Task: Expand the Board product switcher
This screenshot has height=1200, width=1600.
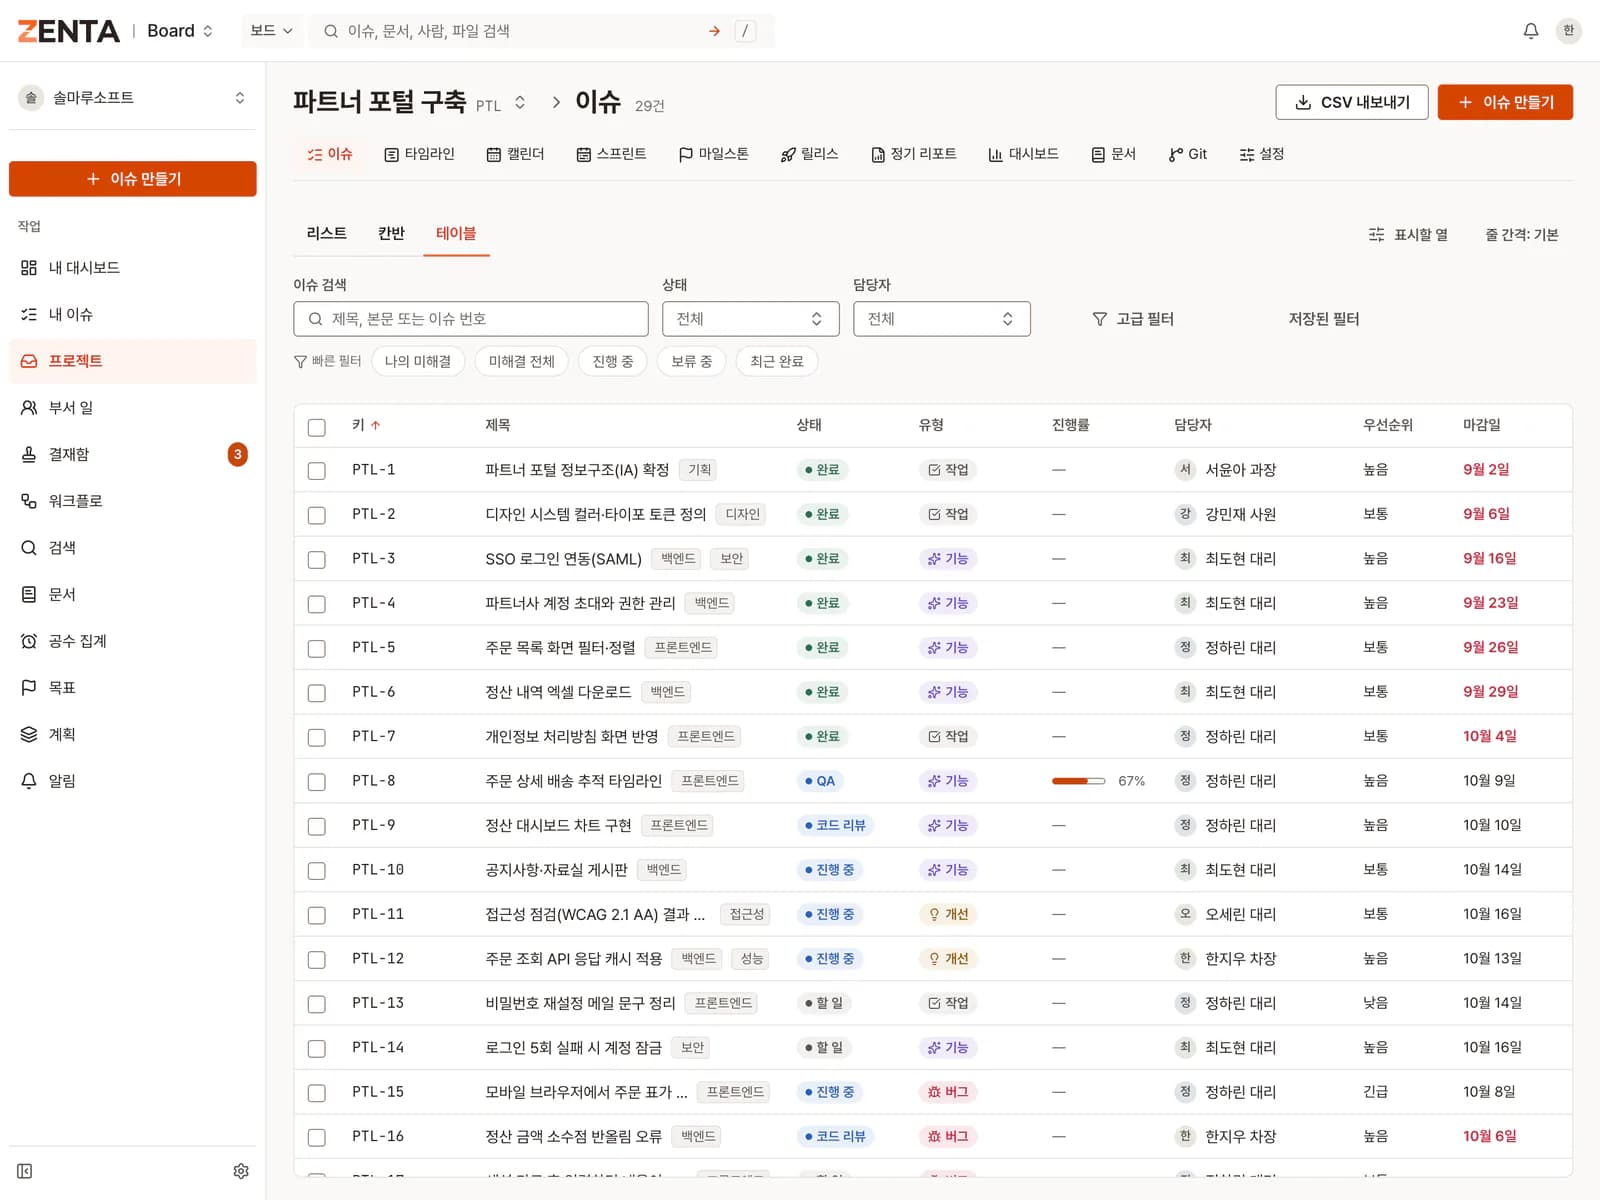Action: [180, 31]
